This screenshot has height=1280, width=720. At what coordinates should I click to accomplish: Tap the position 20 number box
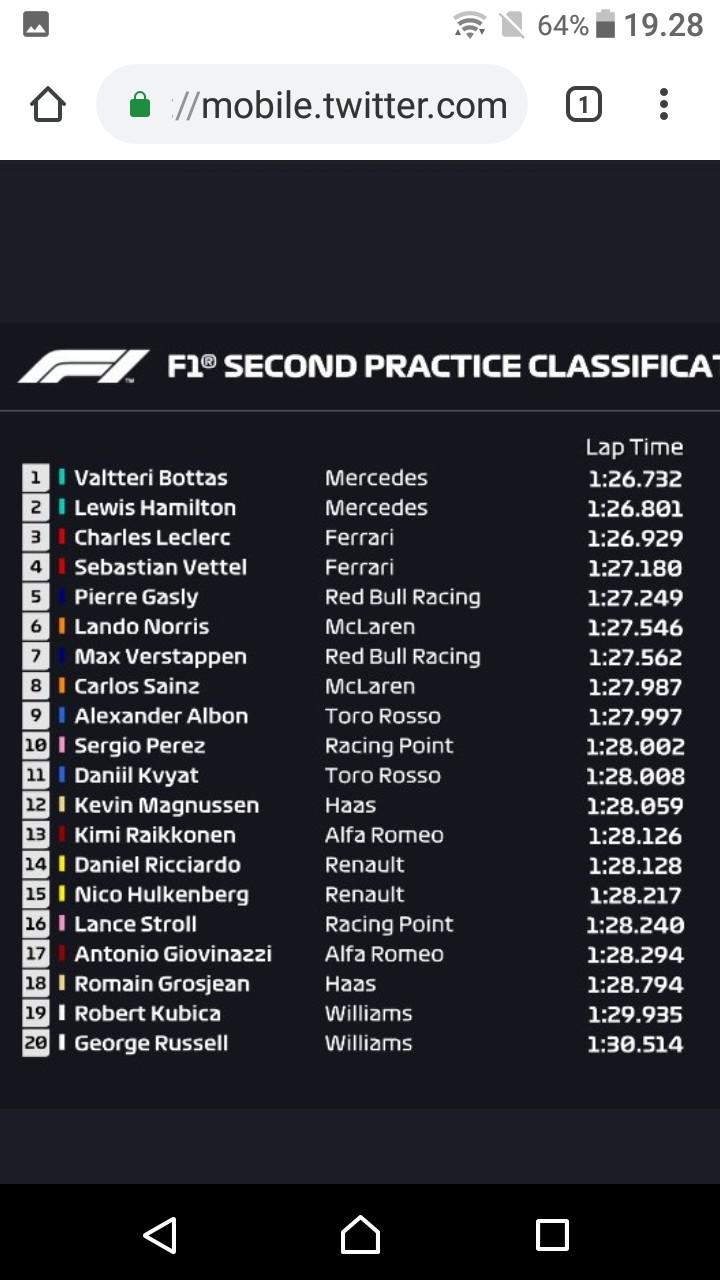(35, 1044)
